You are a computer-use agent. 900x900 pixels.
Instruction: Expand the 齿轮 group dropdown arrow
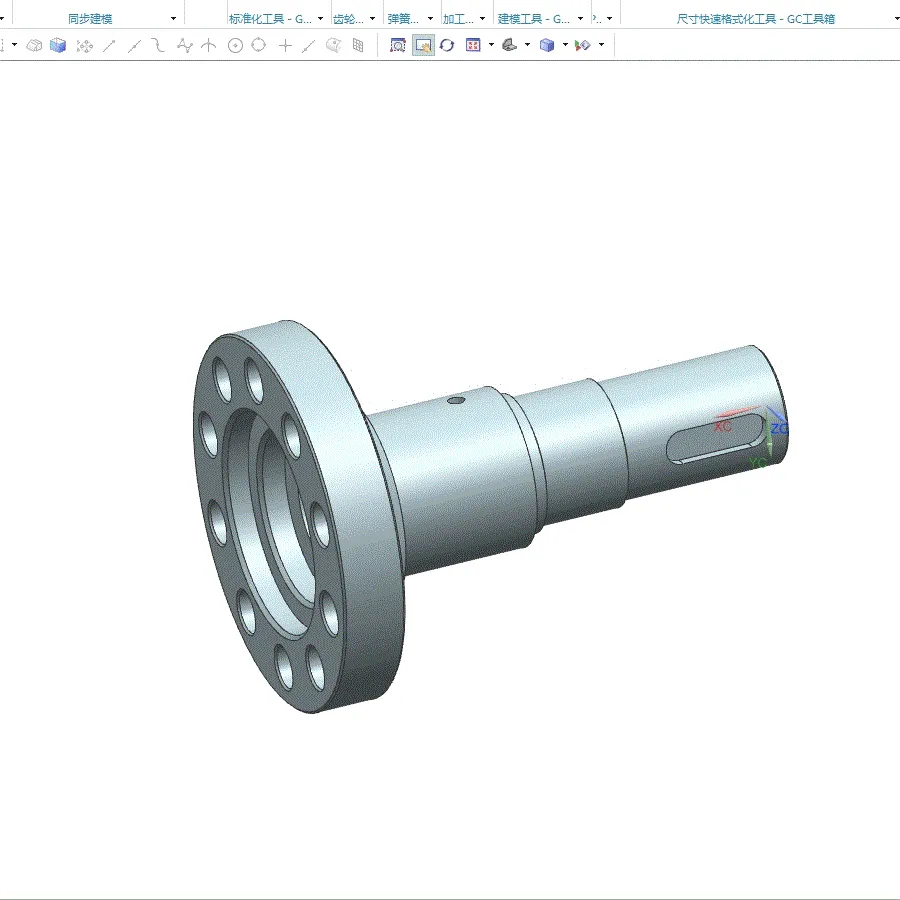click(373, 19)
